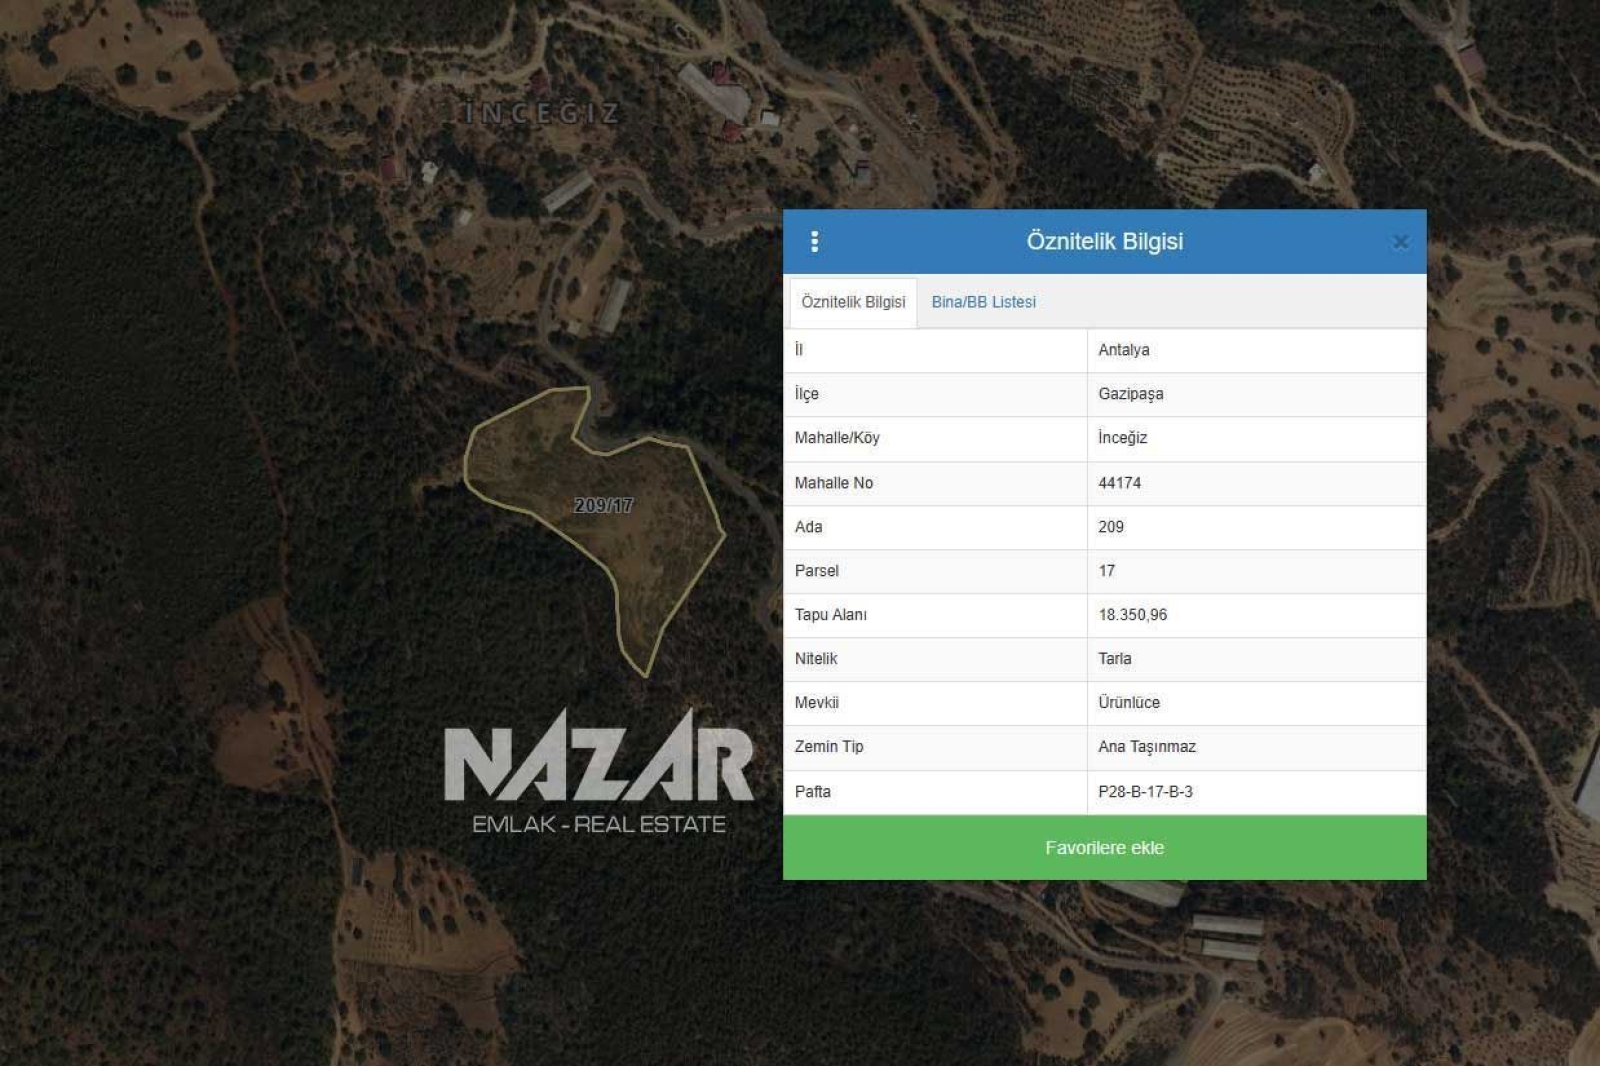The width and height of the screenshot is (1600, 1066).
Task: Click the 209/17 parcel label on map
Action: pos(603,505)
